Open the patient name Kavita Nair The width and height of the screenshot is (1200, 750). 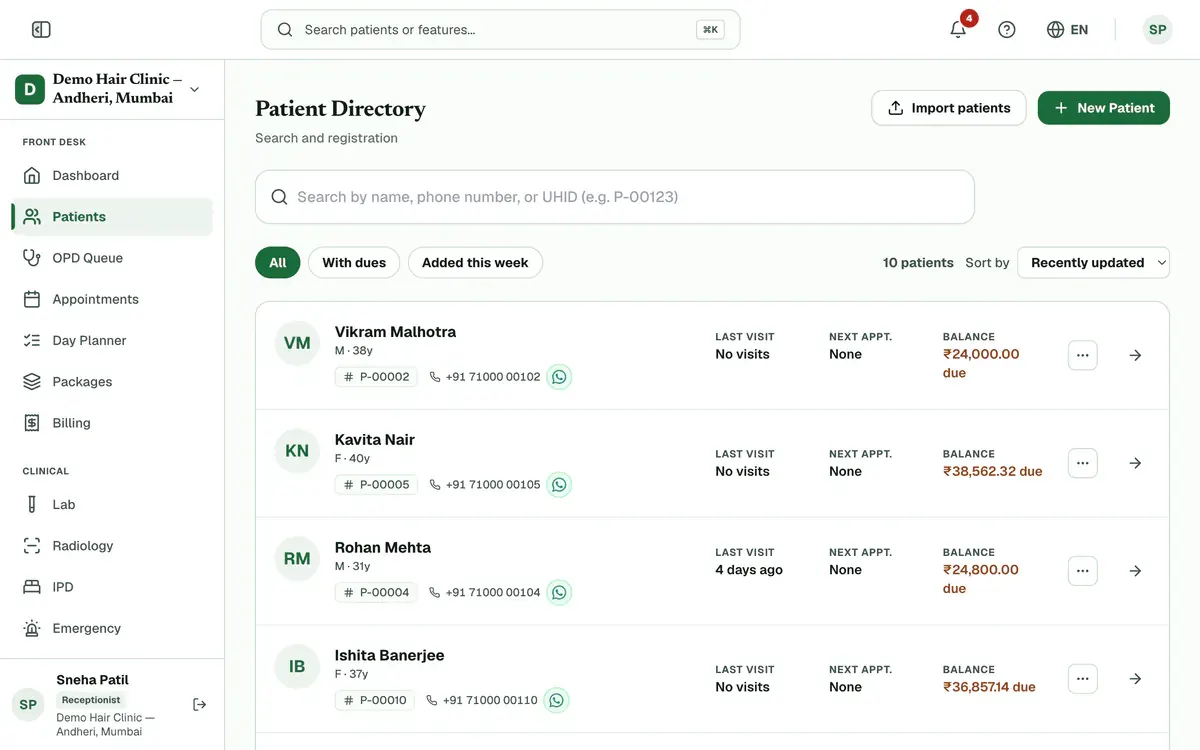click(x=375, y=440)
